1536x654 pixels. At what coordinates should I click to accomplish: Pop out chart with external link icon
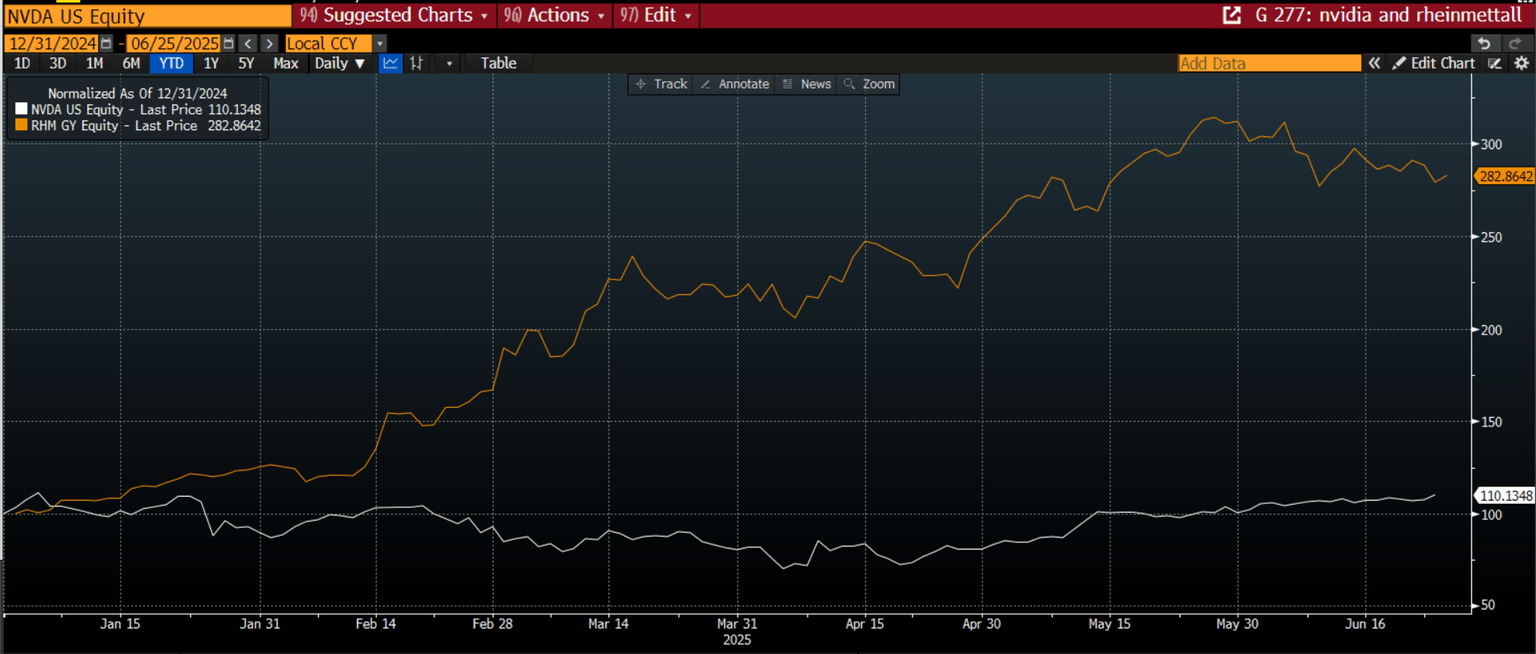1232,16
